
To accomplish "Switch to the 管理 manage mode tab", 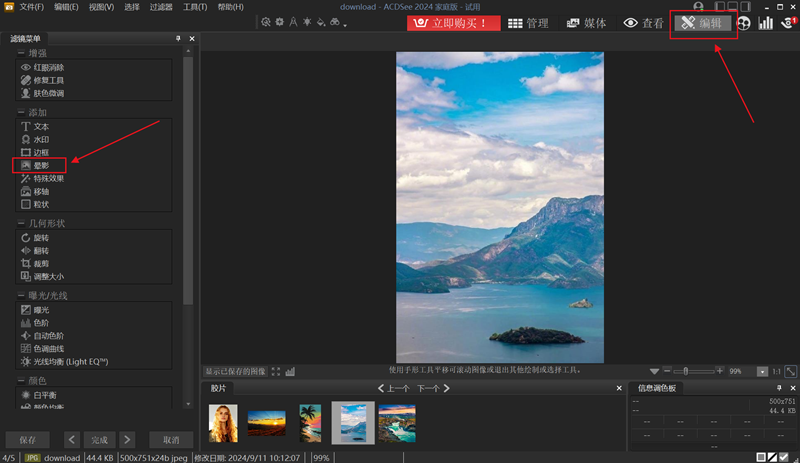I will [x=528, y=23].
